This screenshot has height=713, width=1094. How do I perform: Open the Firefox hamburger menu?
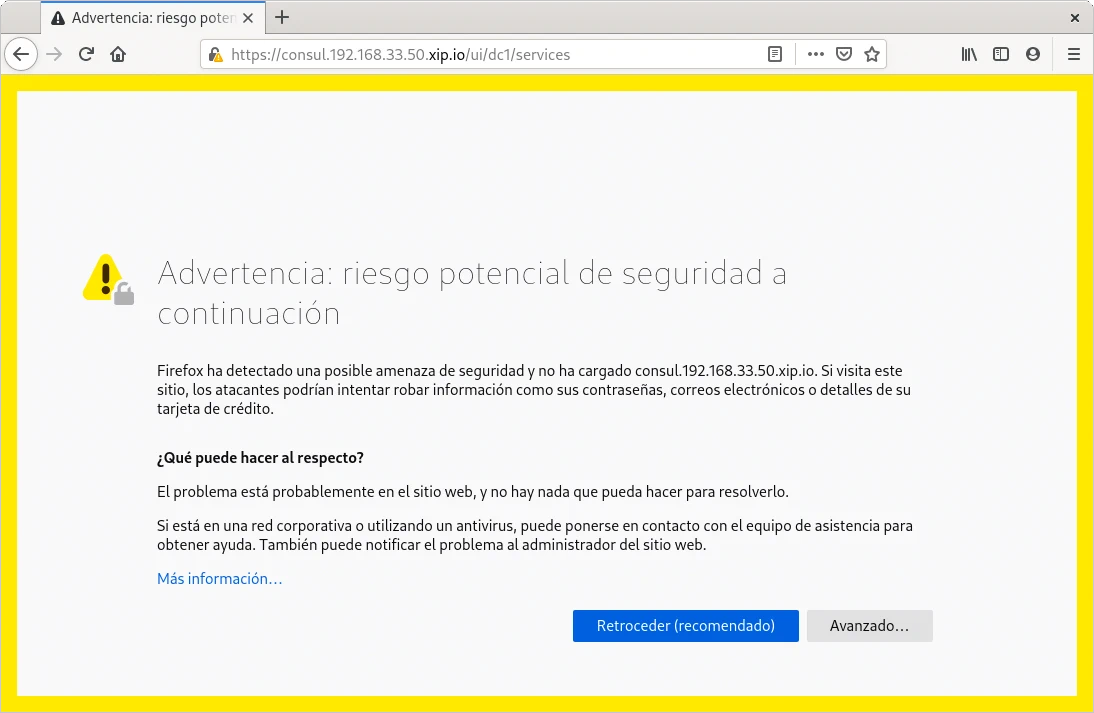(1074, 54)
